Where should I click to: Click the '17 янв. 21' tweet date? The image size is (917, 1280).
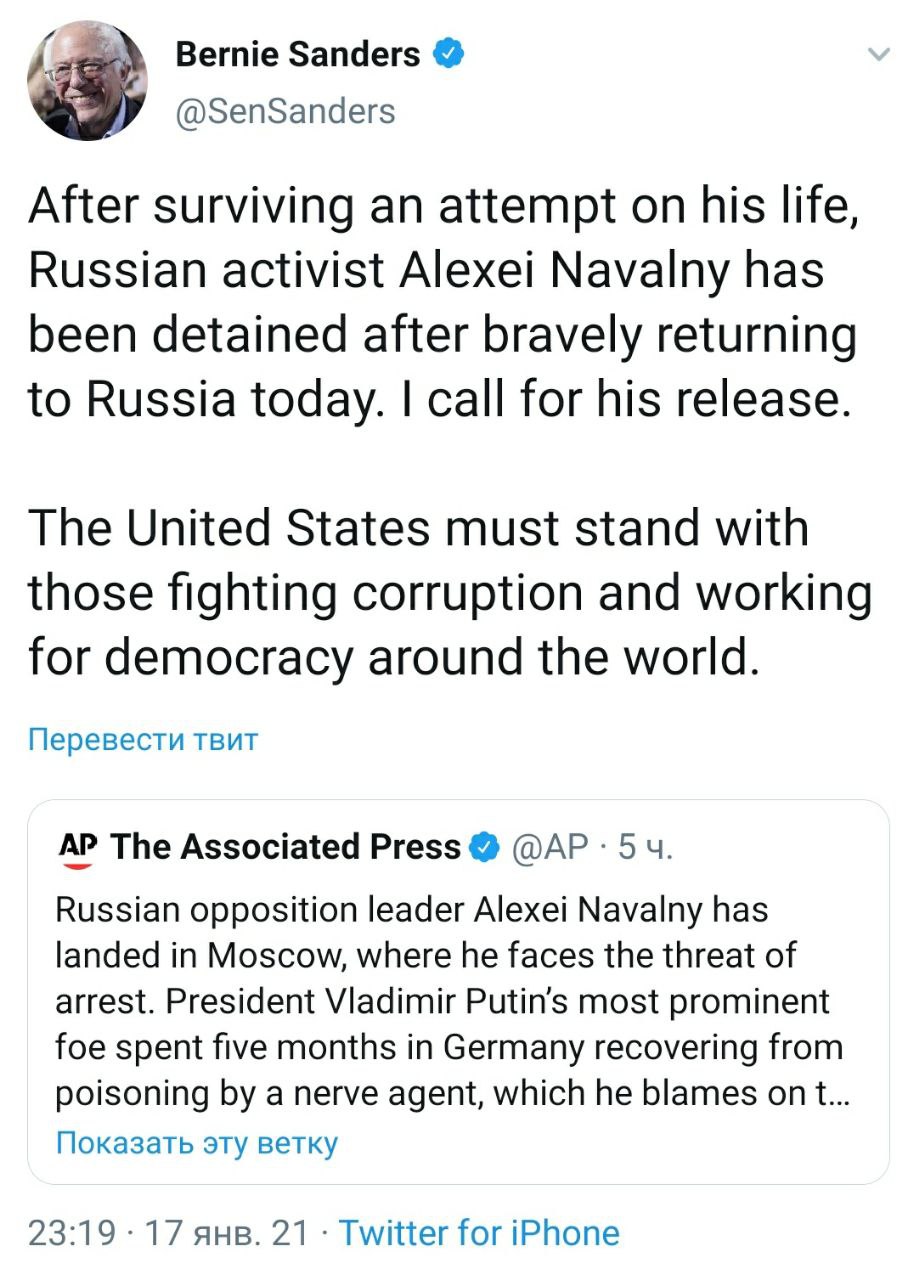[x=227, y=1232]
